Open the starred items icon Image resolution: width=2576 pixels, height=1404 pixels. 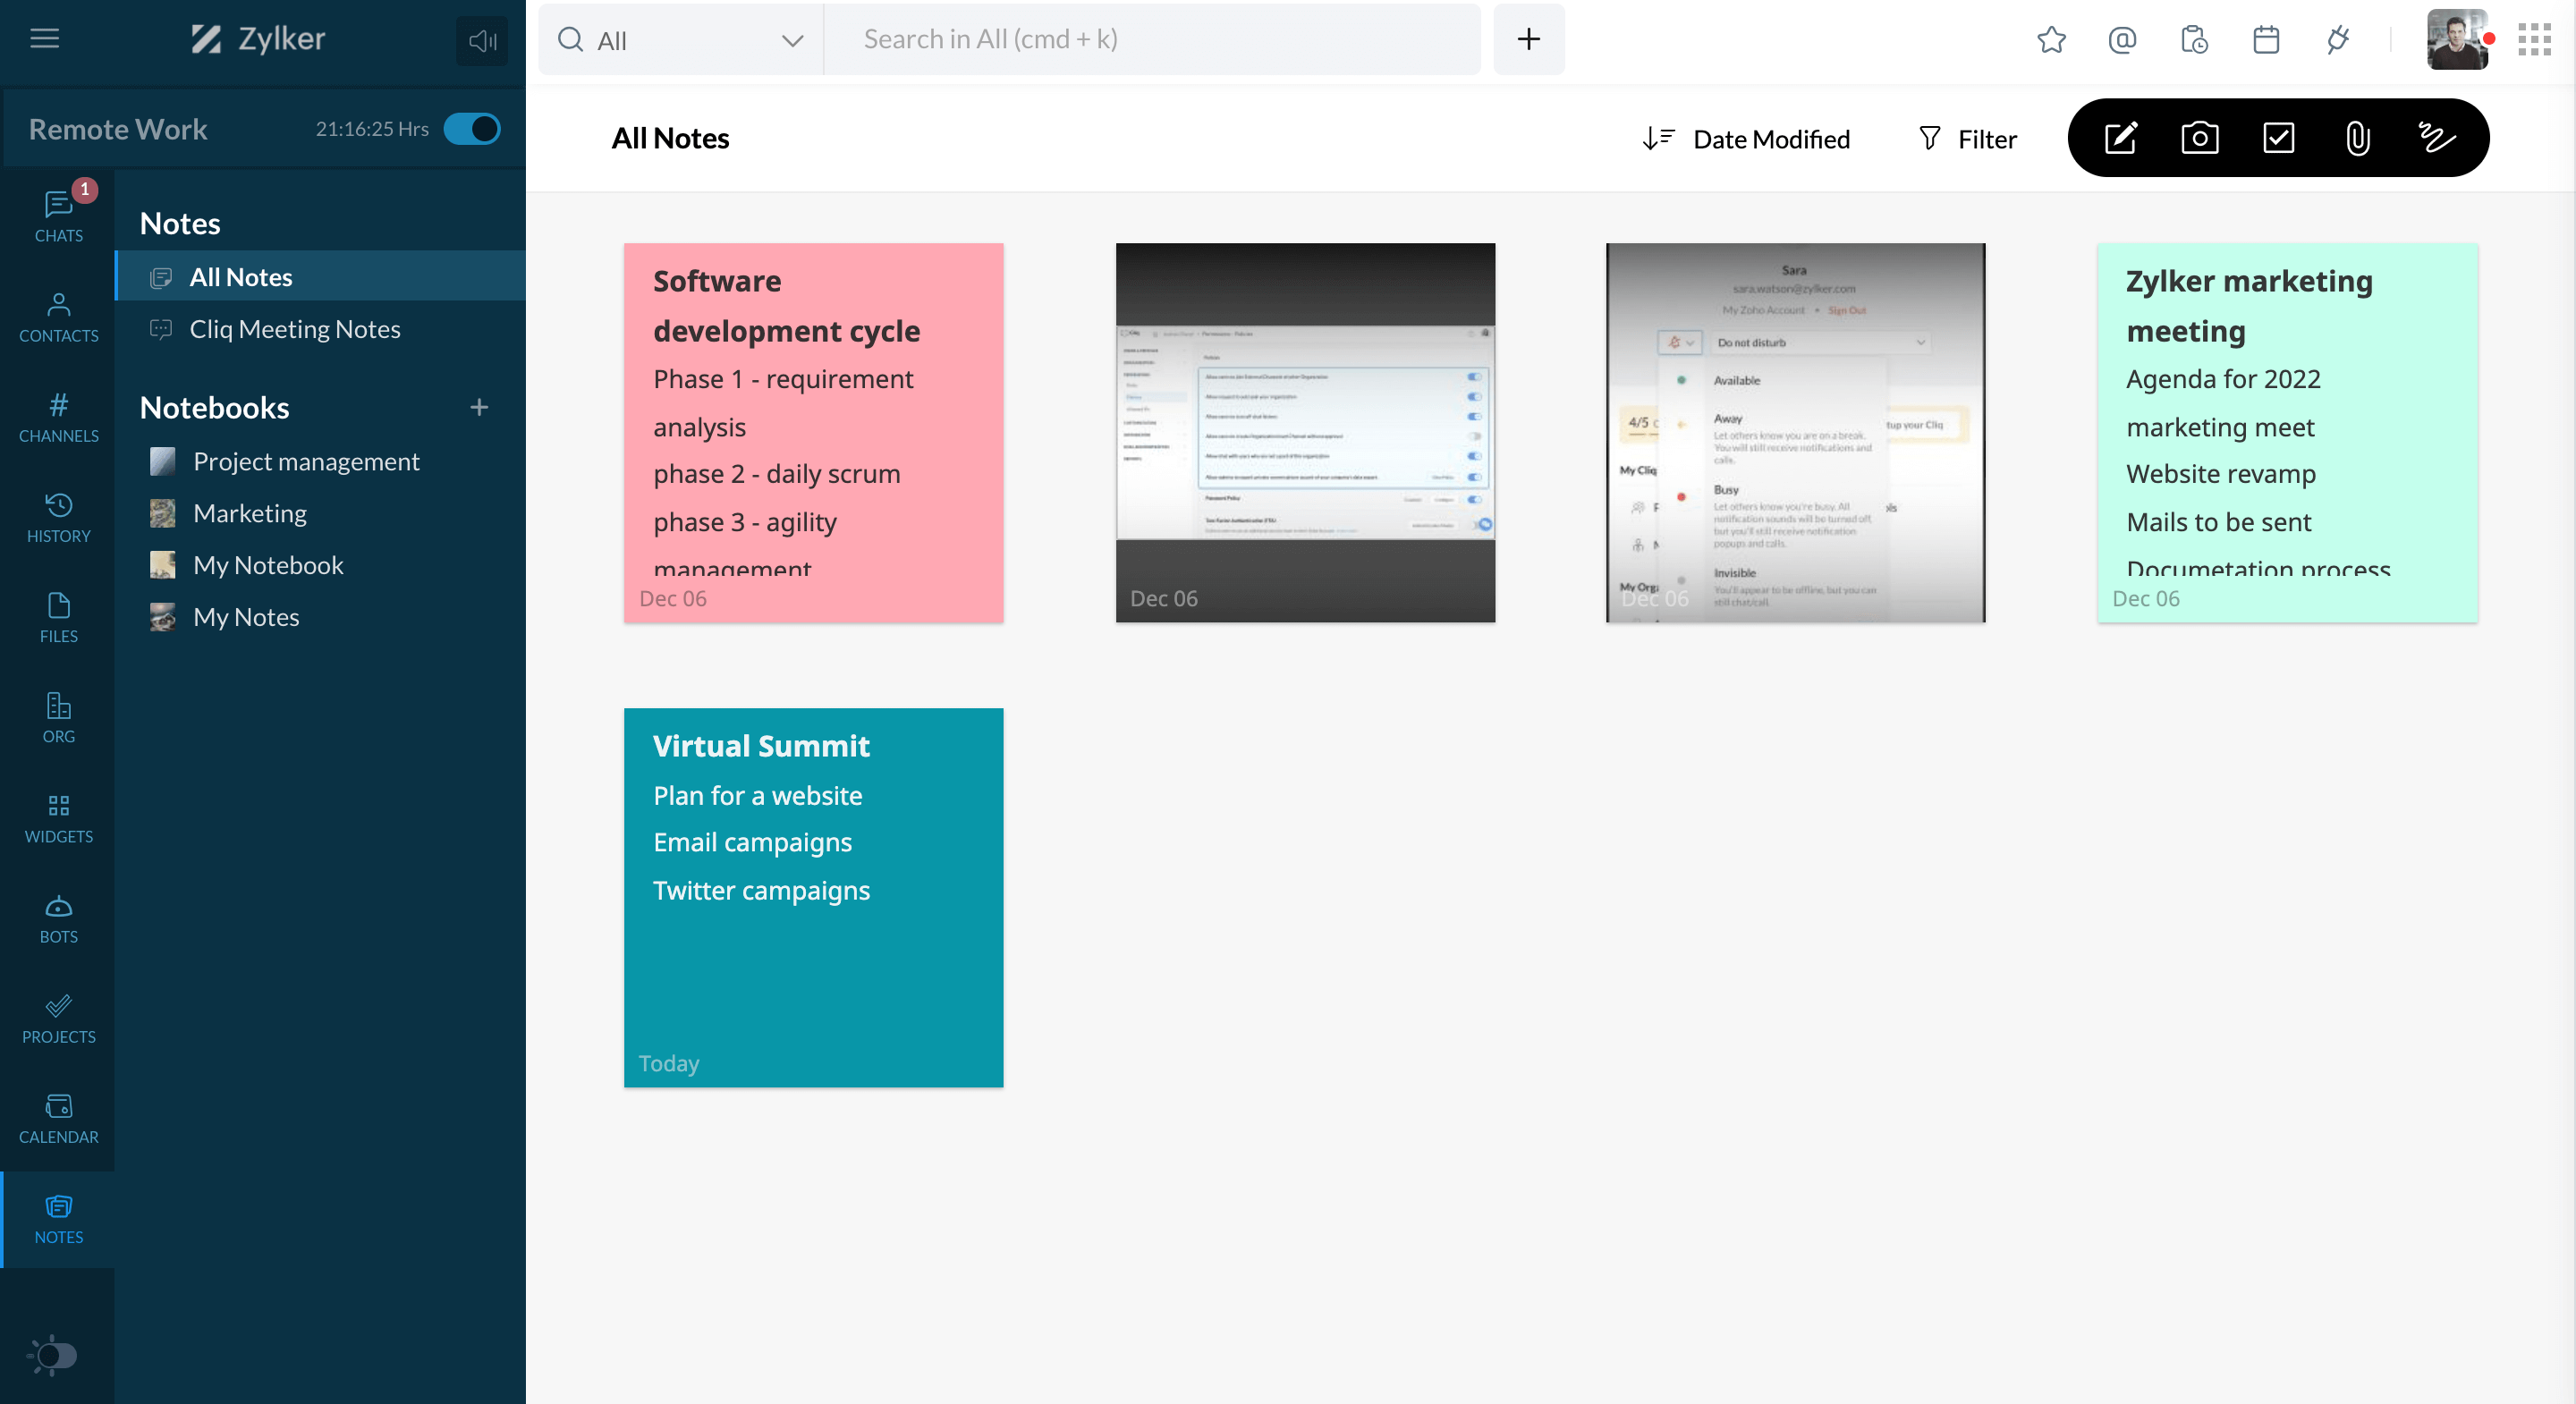[2051, 40]
